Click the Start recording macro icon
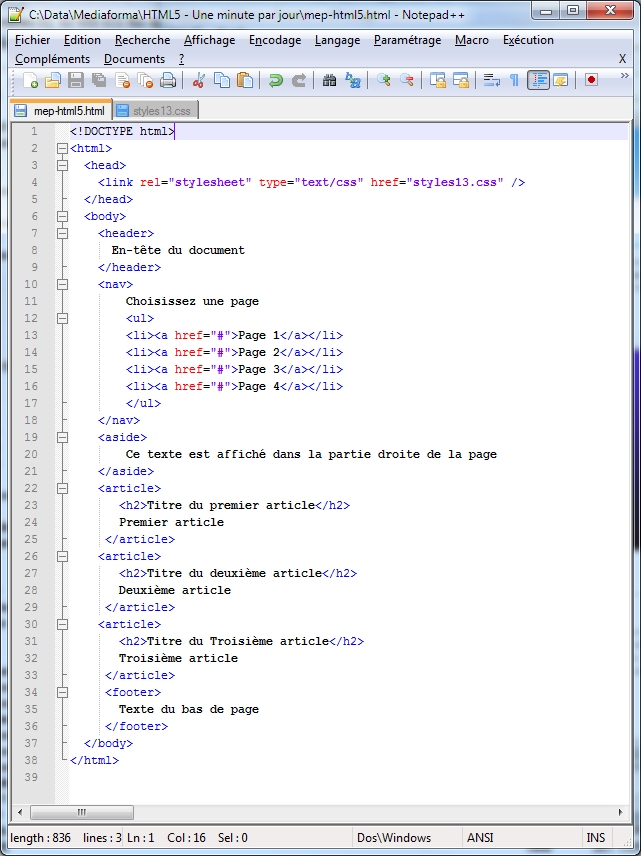The height and width of the screenshot is (856, 641). [591, 81]
